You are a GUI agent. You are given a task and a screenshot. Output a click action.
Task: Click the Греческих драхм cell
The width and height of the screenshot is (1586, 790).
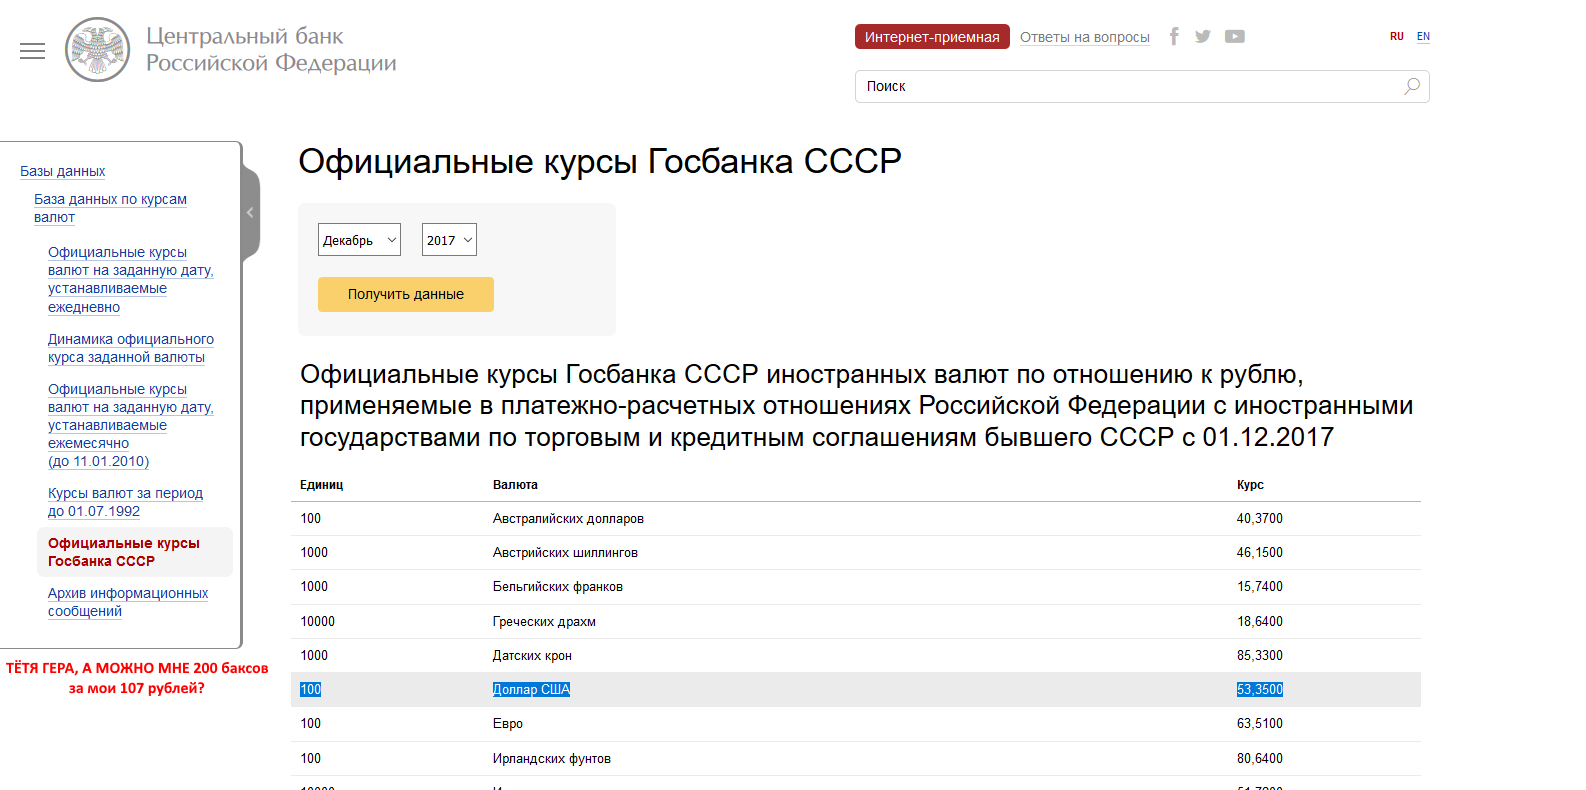coord(544,621)
